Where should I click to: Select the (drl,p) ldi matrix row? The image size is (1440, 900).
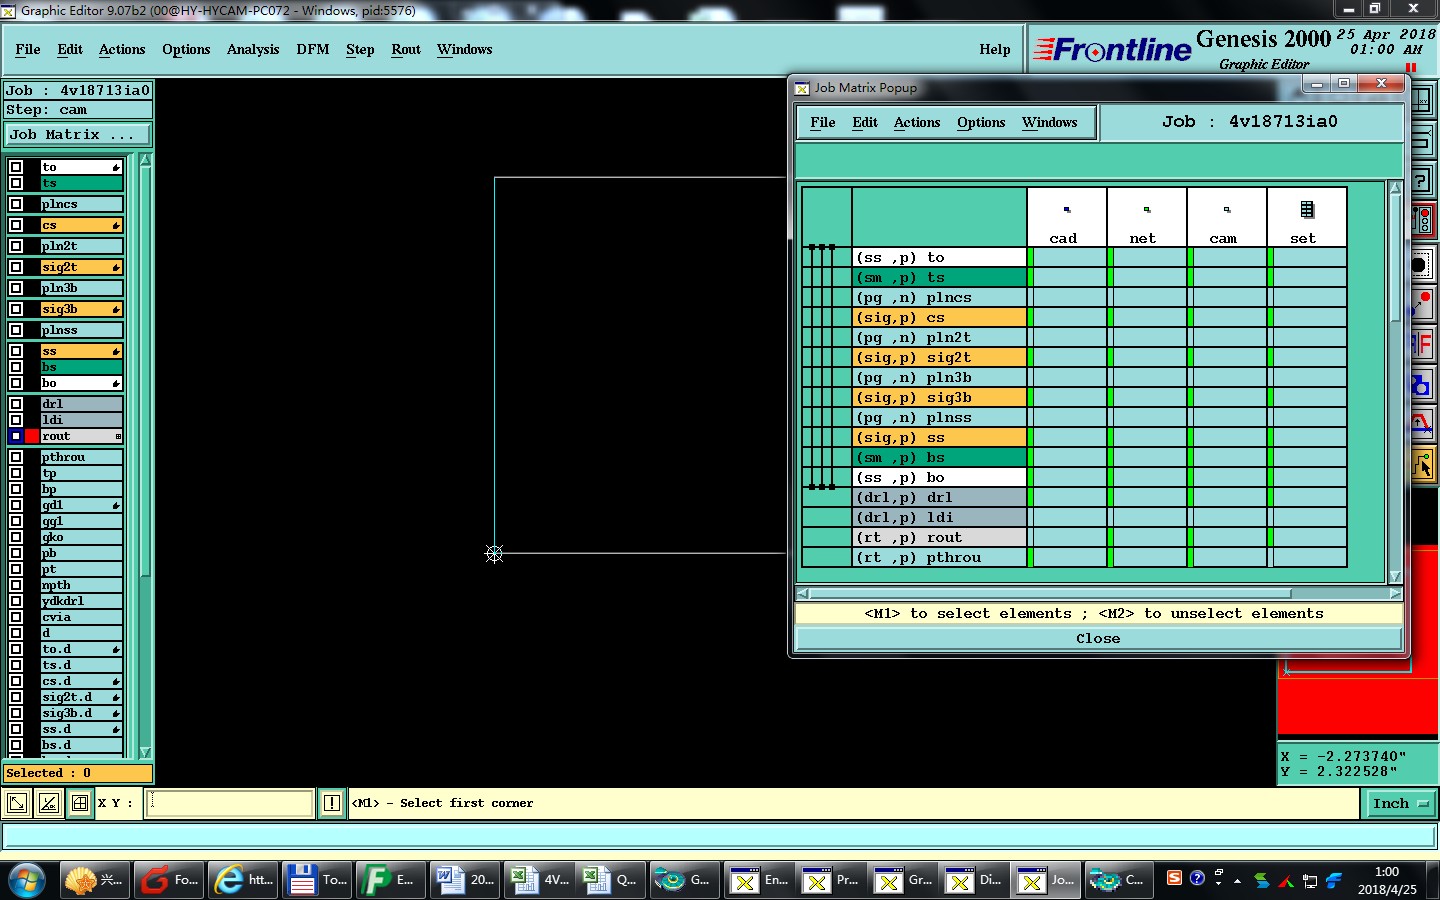coord(940,517)
